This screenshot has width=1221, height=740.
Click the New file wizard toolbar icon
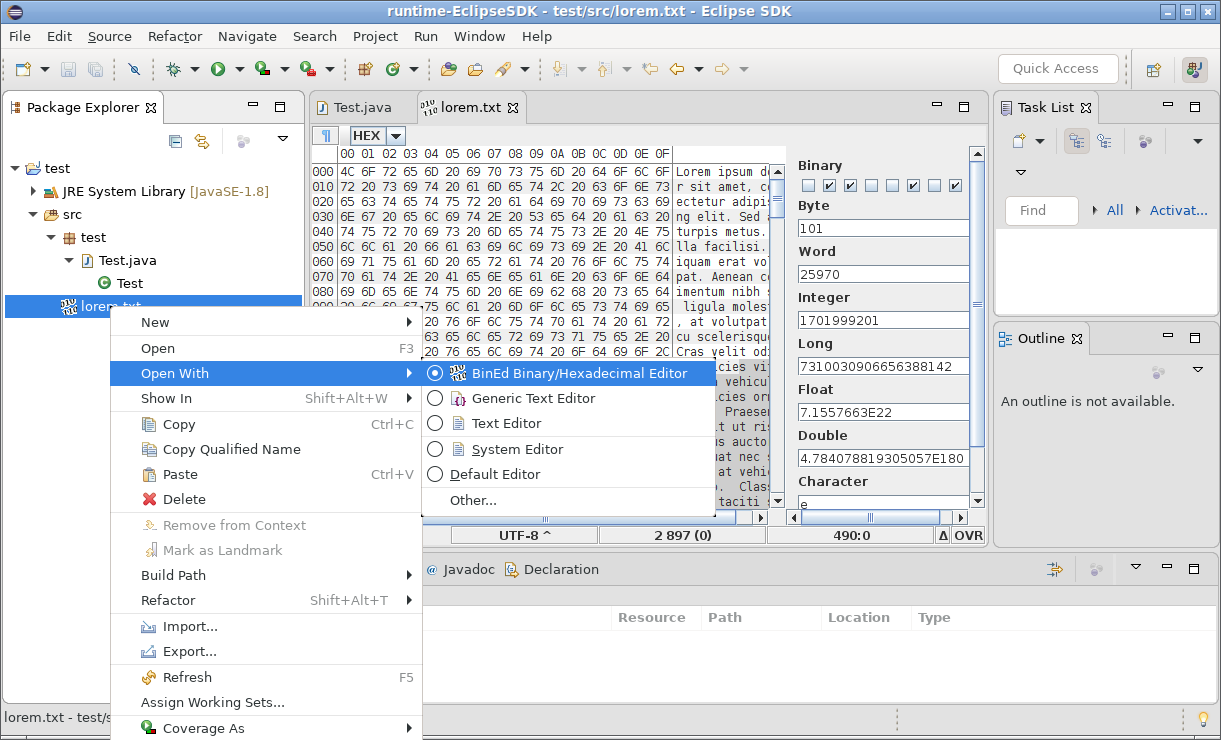pos(23,69)
